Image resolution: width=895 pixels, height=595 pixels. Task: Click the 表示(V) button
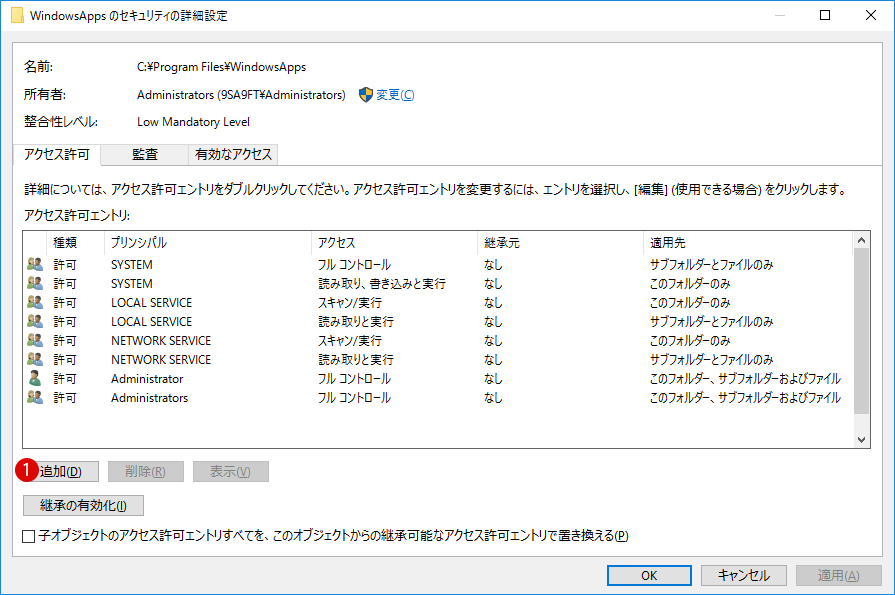point(231,472)
